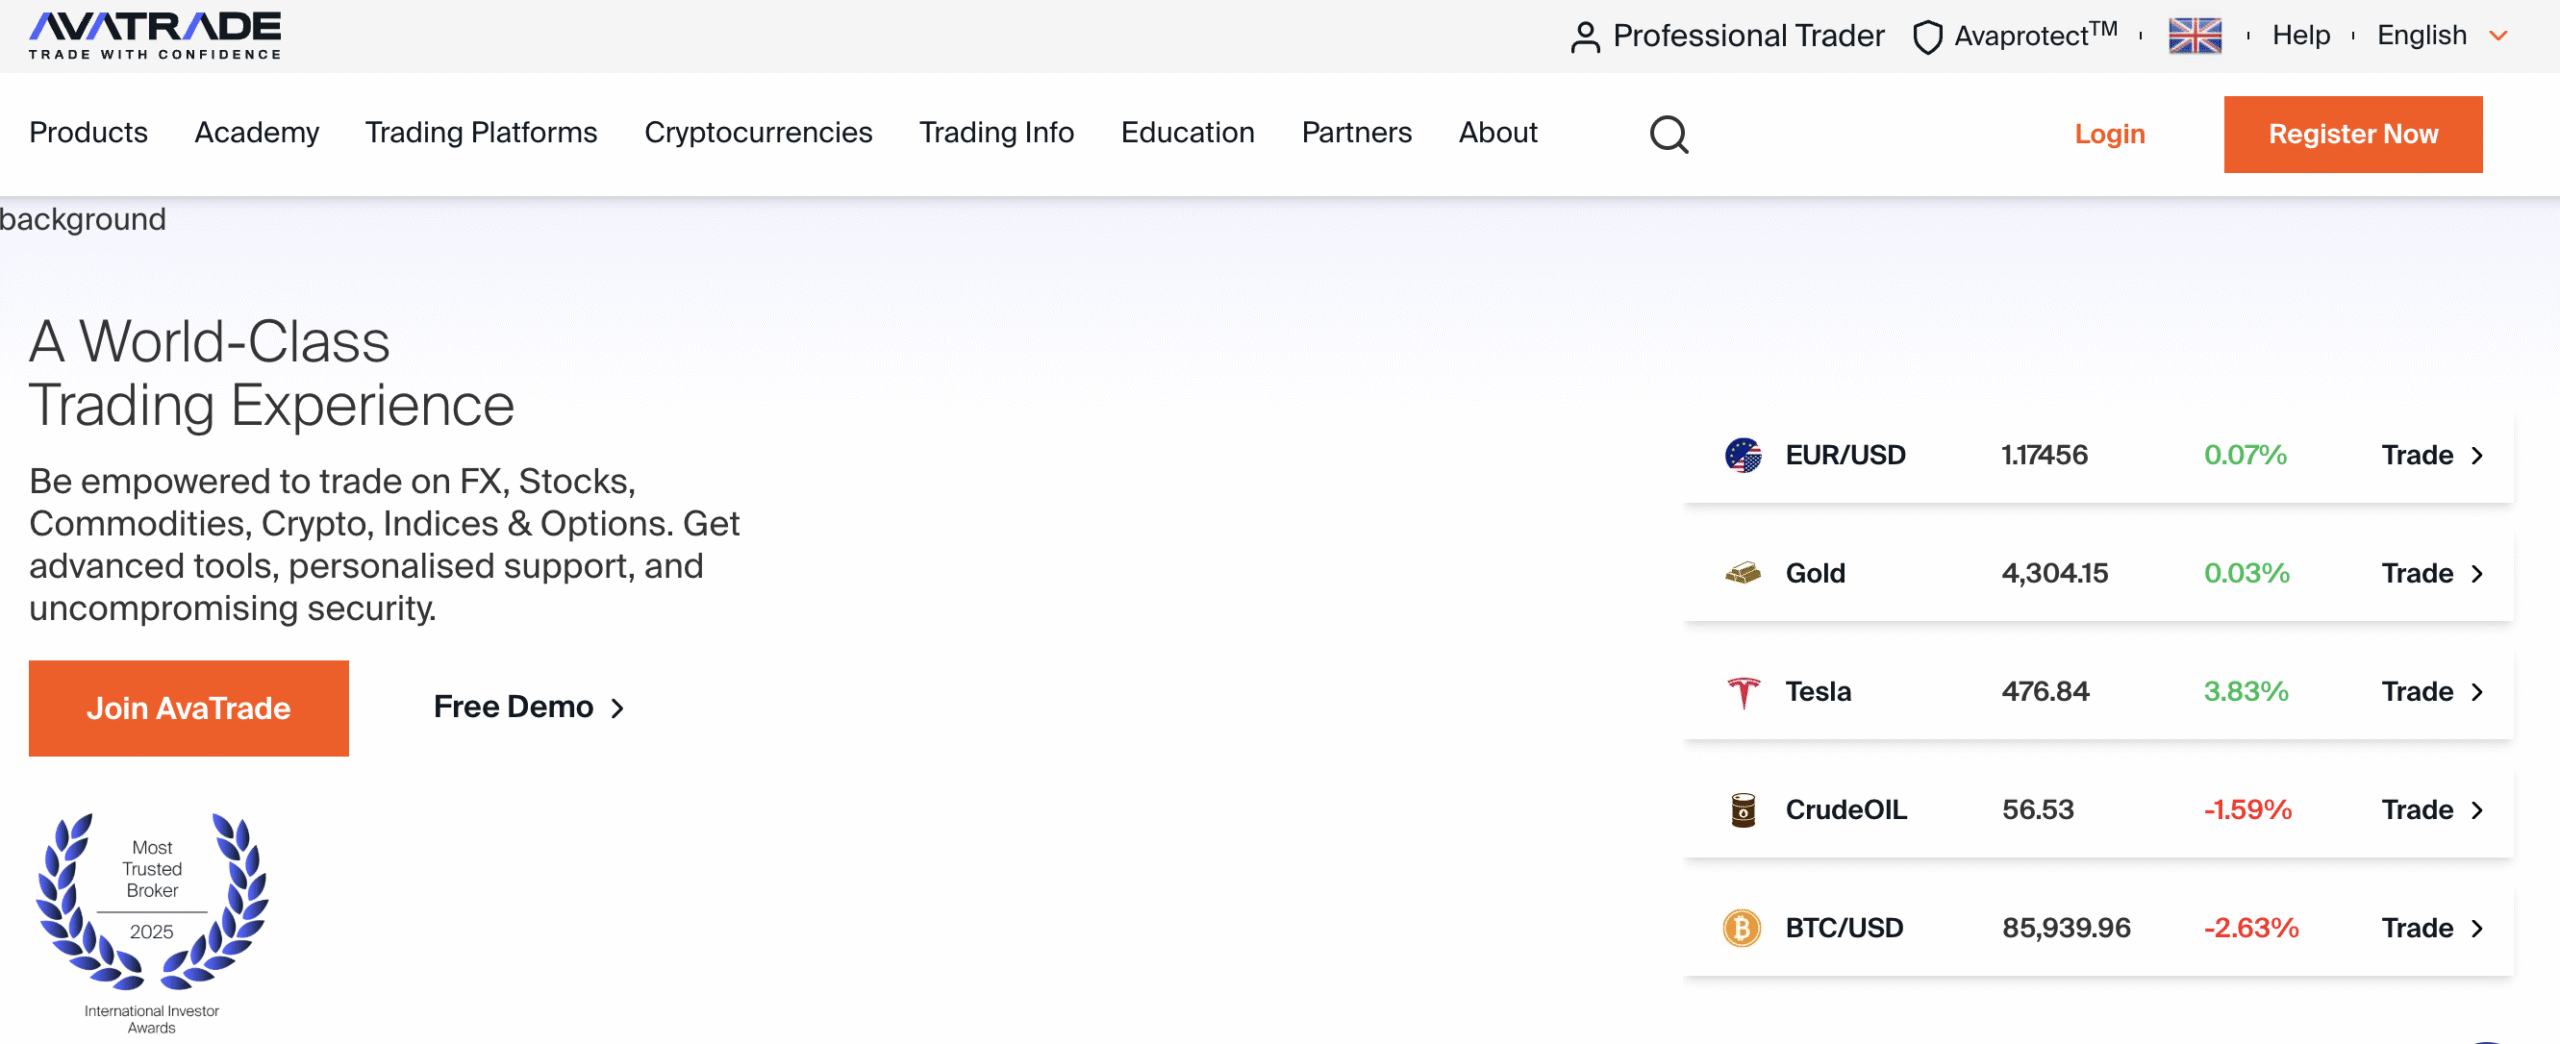This screenshot has height=1044, width=2560.
Task: Select the Trading Platforms menu item
Action: [481, 132]
